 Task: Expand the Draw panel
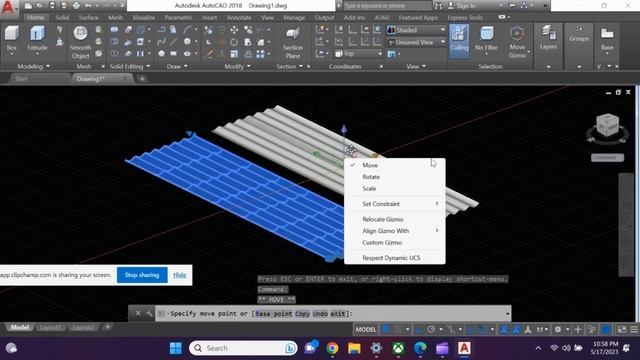click(177, 66)
